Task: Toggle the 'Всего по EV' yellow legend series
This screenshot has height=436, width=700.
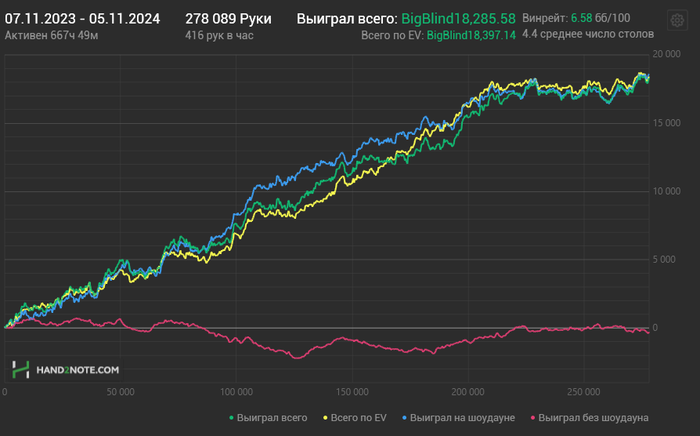Action: click(355, 418)
